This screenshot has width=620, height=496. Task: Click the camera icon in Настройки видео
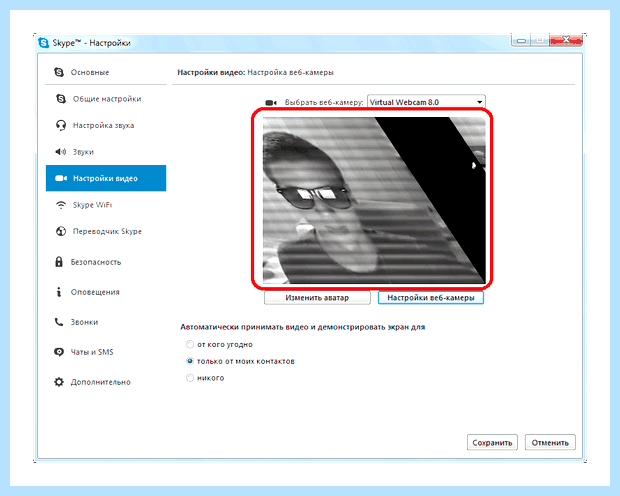[61, 178]
